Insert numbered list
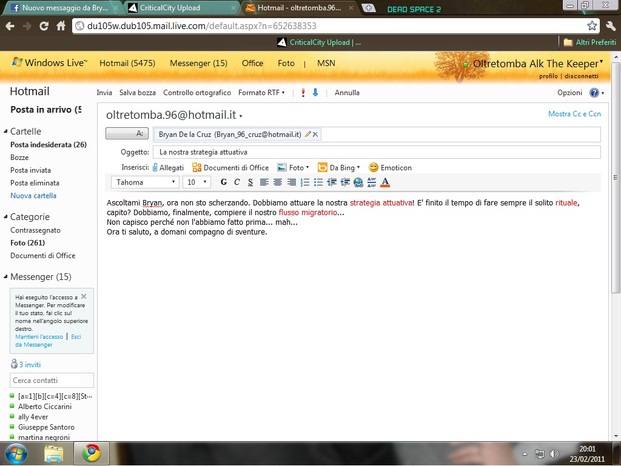 click(x=305, y=182)
